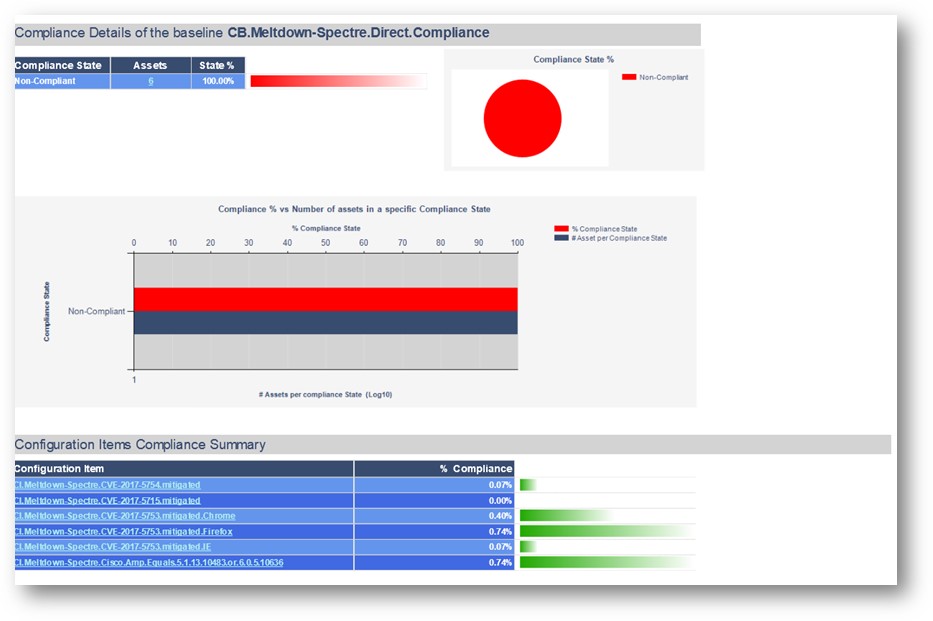Click the "% Compliance" column header

(434, 469)
